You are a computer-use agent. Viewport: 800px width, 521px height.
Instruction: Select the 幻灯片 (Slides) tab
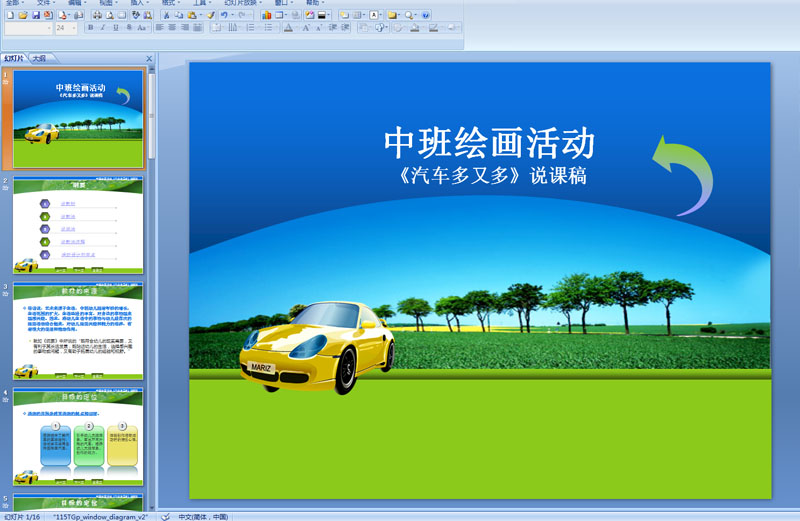[14, 59]
